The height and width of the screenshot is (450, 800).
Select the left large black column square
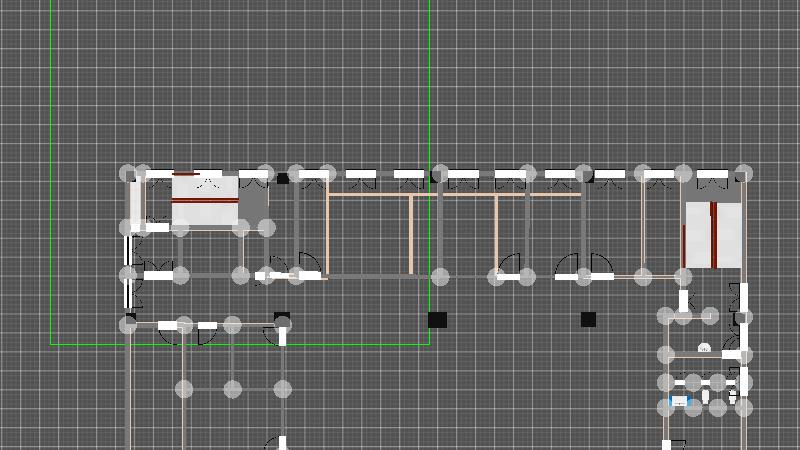[x=437, y=320]
